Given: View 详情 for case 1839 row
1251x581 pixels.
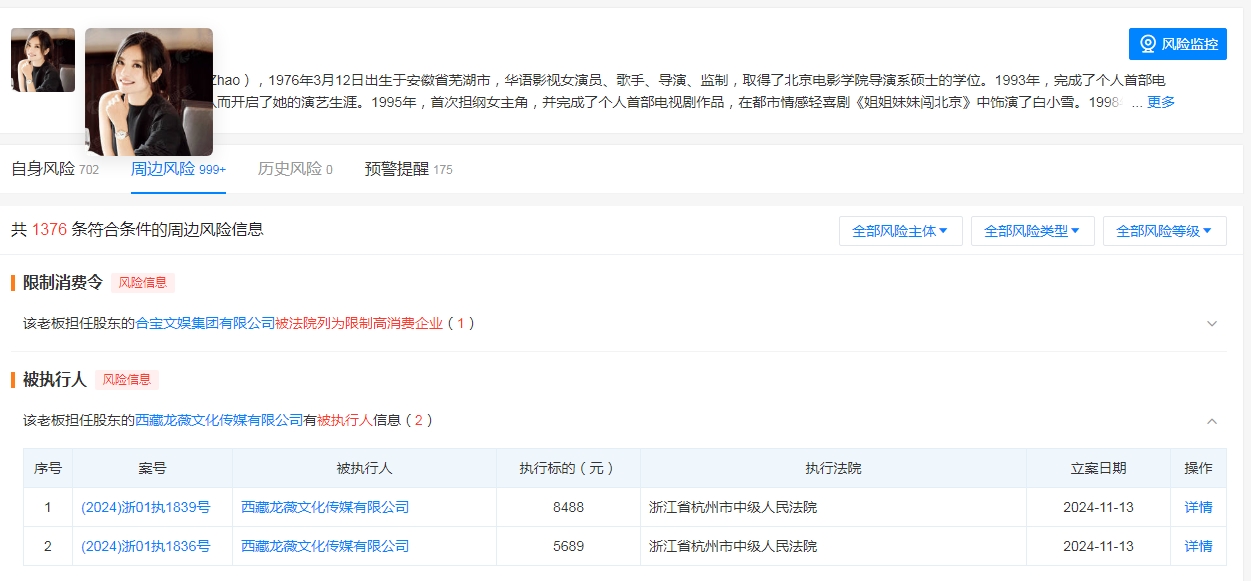Looking at the screenshot, I should point(1198,507).
